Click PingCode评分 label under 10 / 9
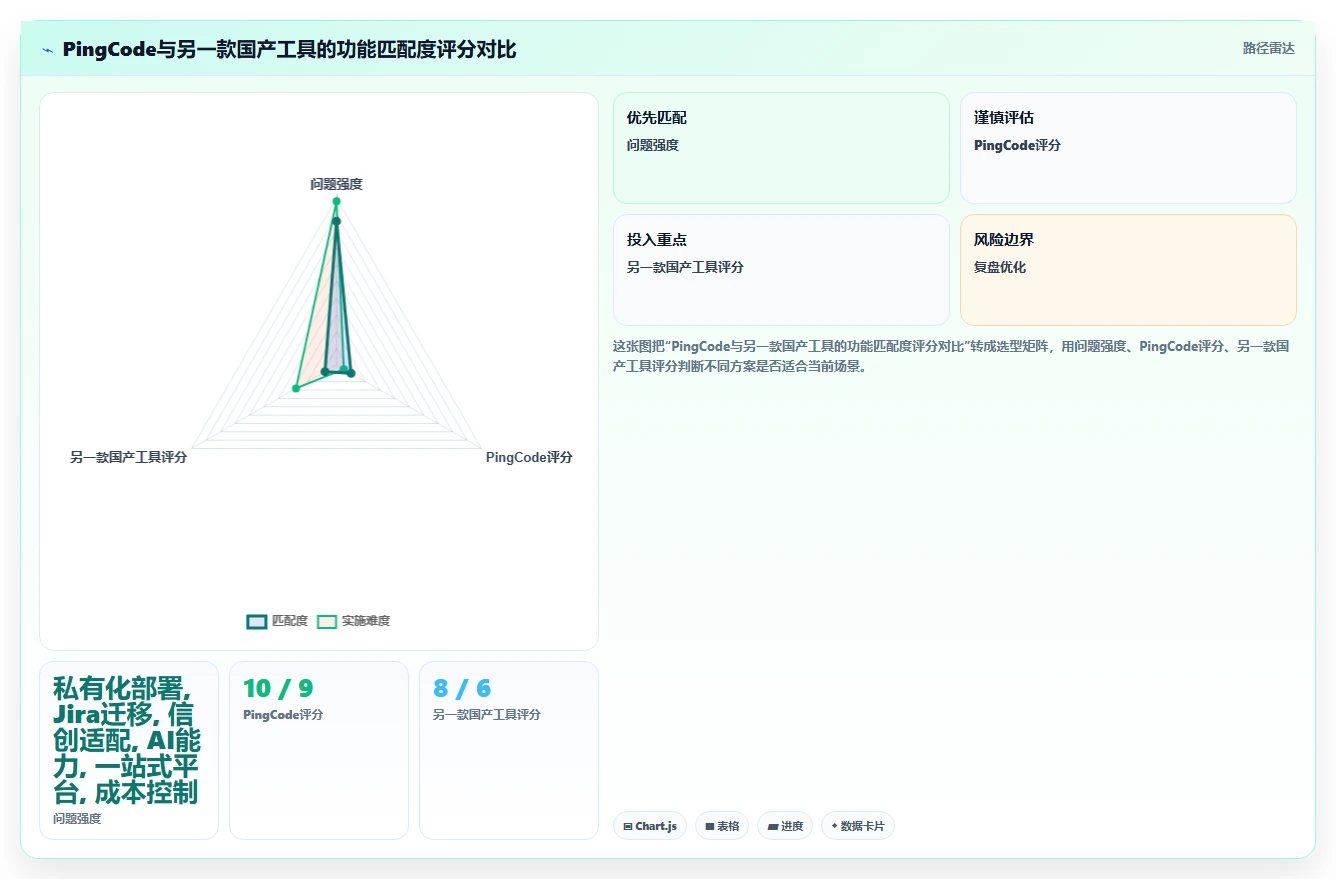Viewport: 1336px width, 879px height. pos(283,715)
